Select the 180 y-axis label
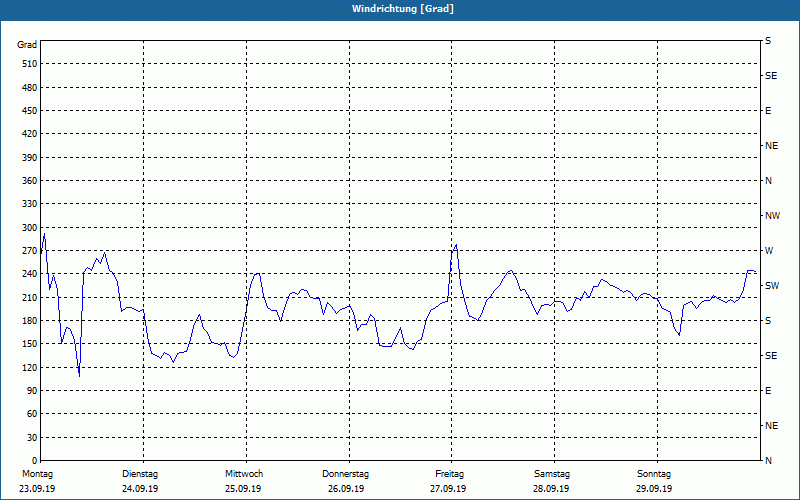 30,321
